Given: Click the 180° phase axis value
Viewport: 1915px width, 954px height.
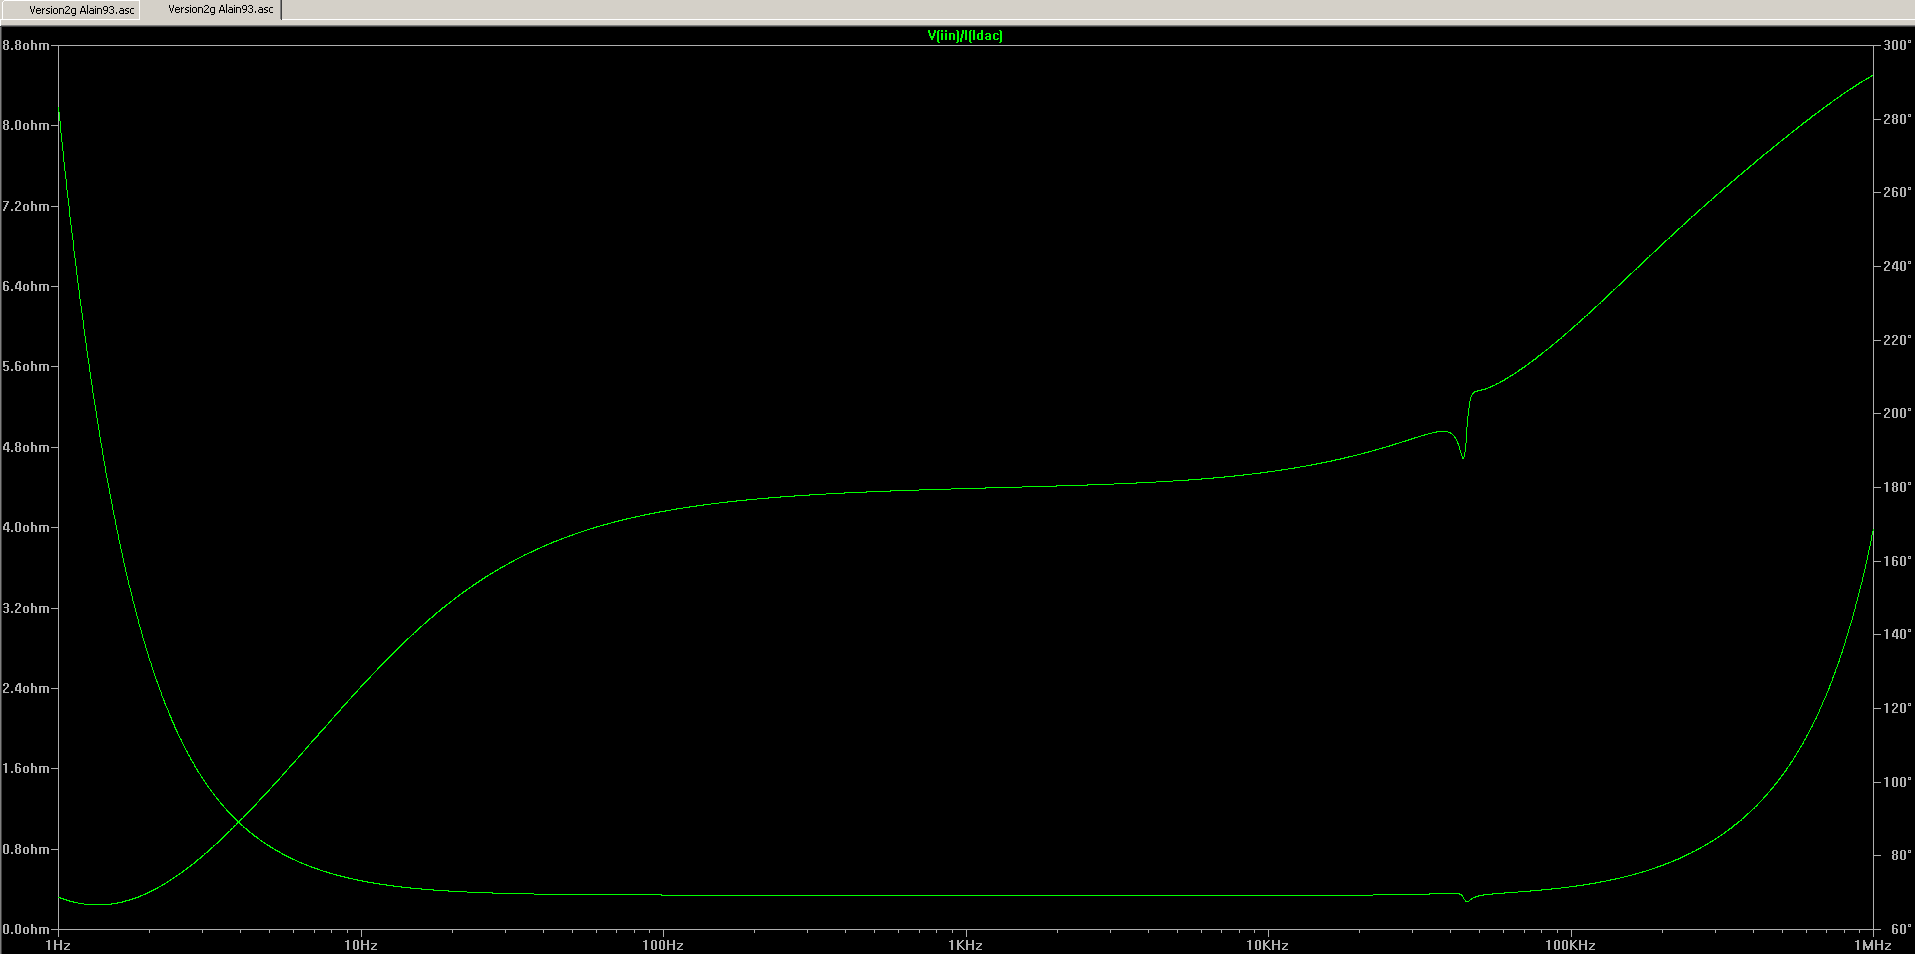Looking at the screenshot, I should pyautogui.click(x=1897, y=488).
